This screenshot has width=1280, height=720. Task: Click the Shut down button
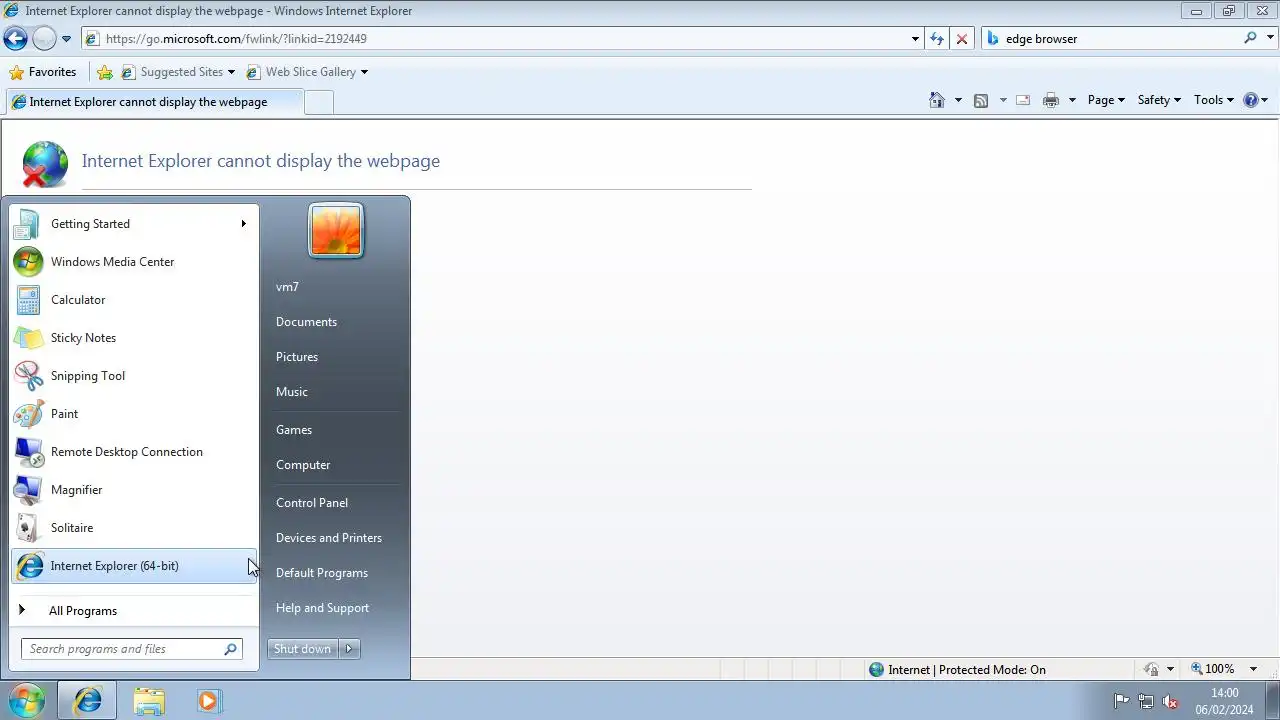[302, 649]
